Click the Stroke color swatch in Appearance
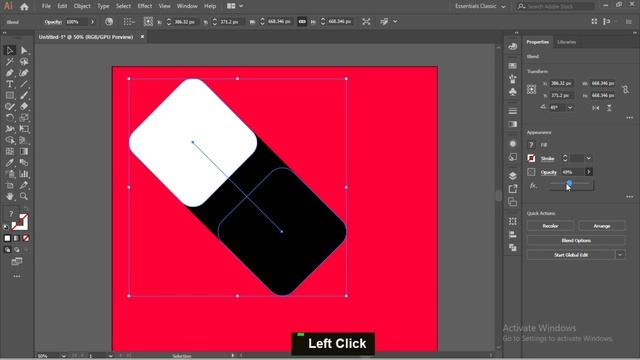640x360 pixels. (531, 158)
